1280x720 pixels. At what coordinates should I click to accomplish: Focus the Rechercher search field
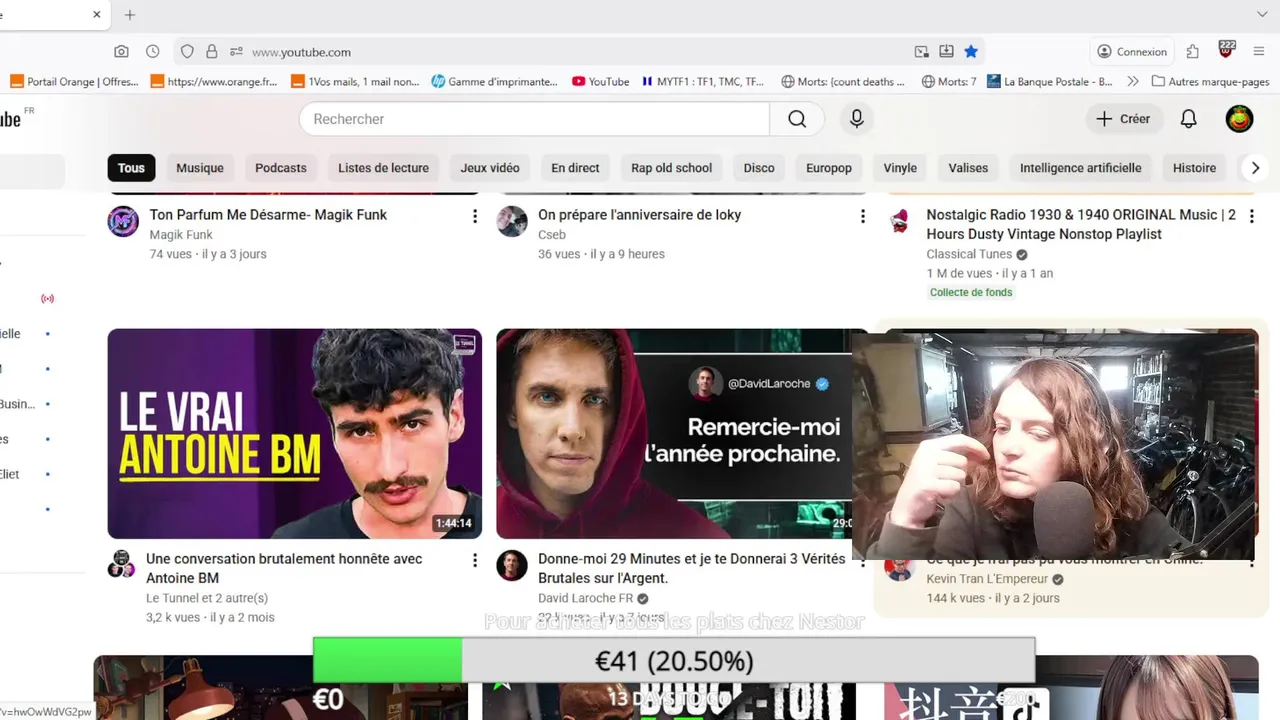[x=535, y=119]
